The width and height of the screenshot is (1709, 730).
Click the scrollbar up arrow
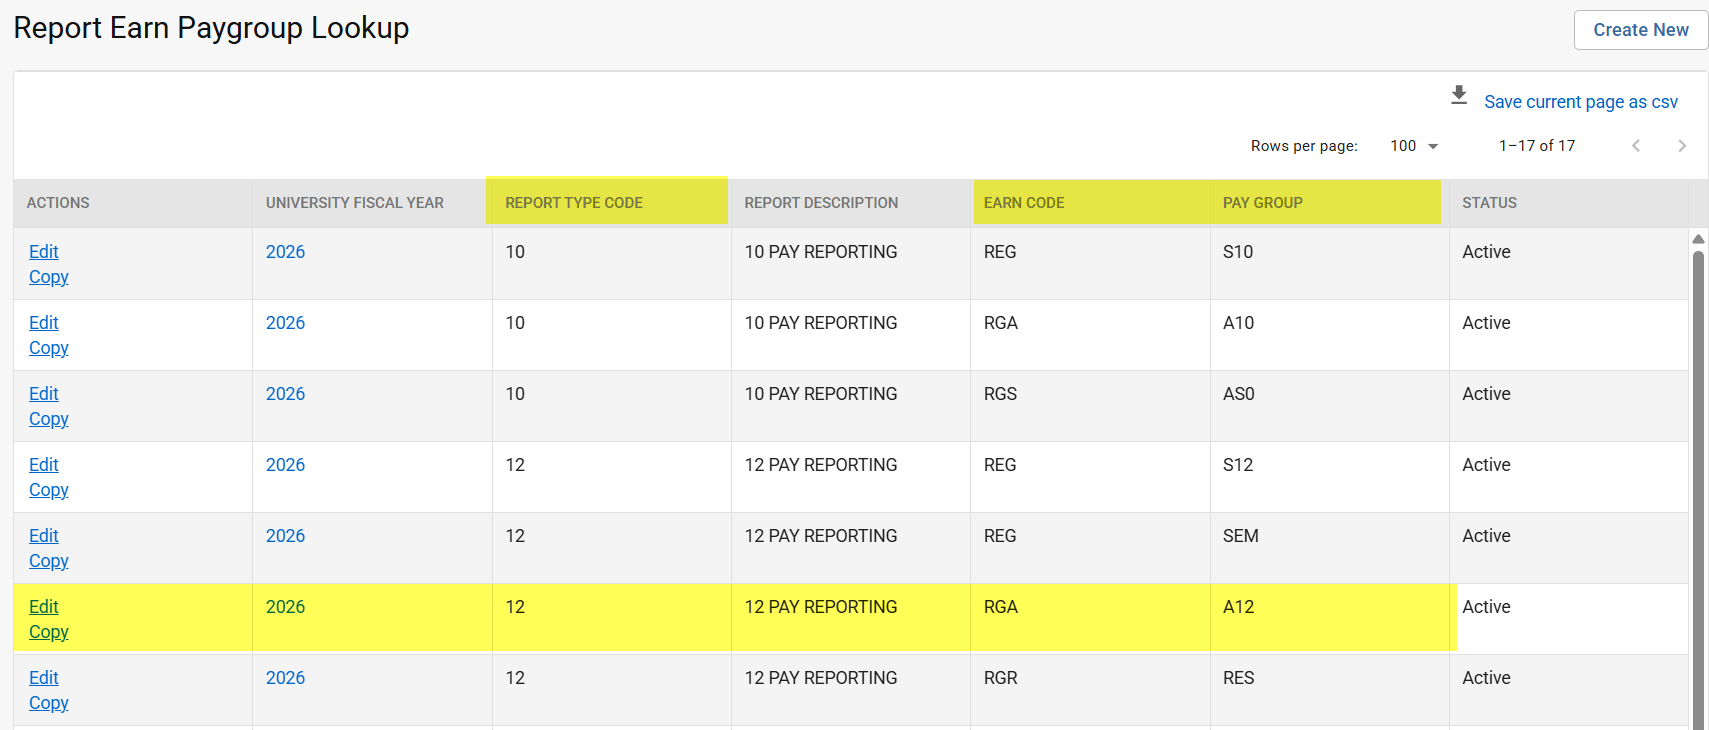[1697, 239]
